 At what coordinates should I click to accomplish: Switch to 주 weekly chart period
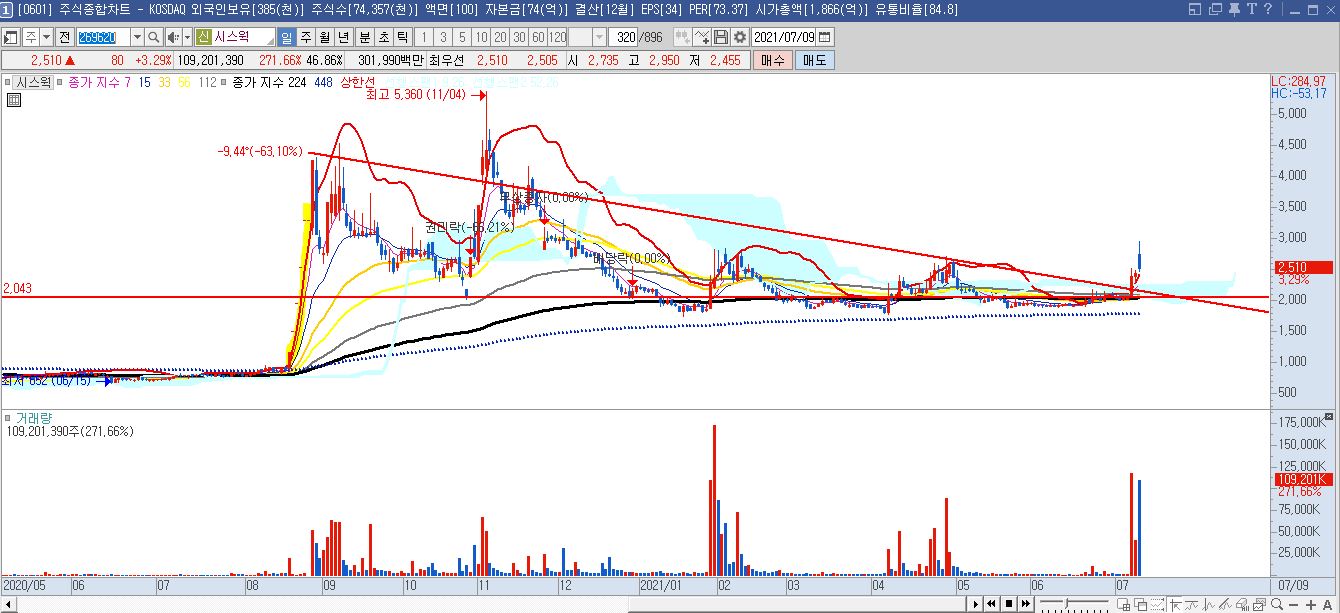click(x=306, y=37)
